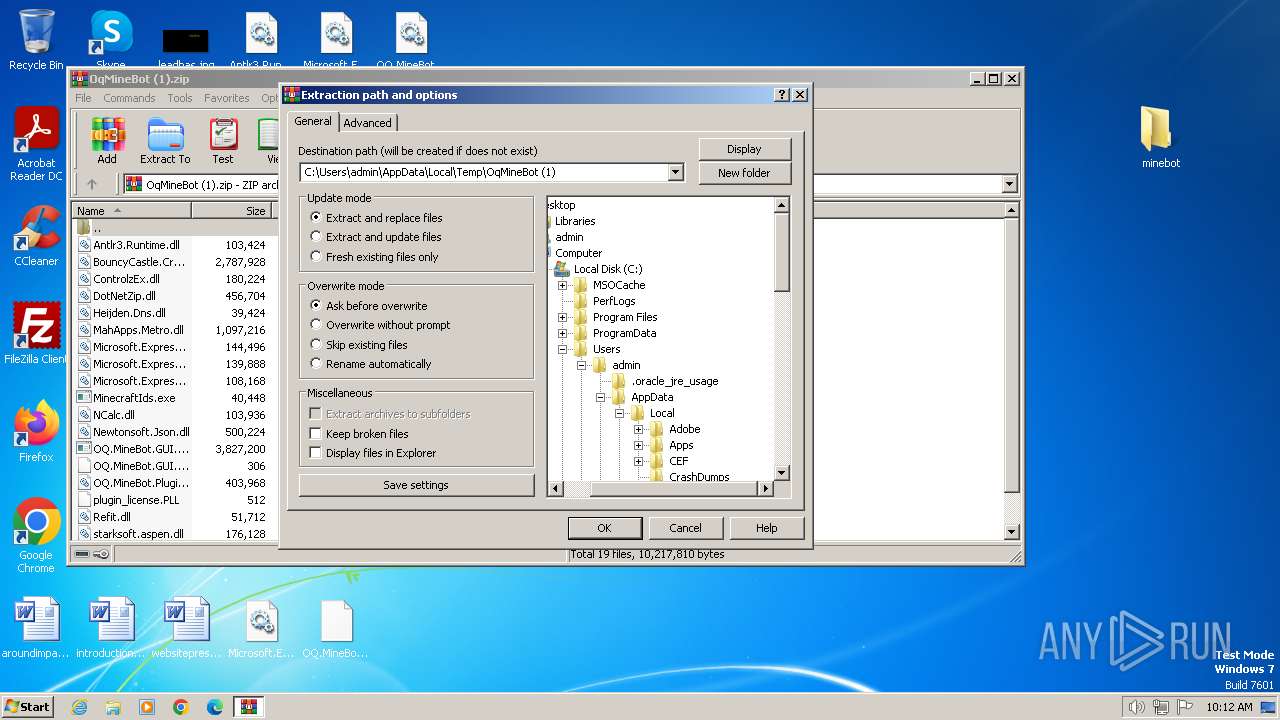Click the Extract To toolbar icon
This screenshot has width=1280, height=720.
pyautogui.click(x=165, y=141)
